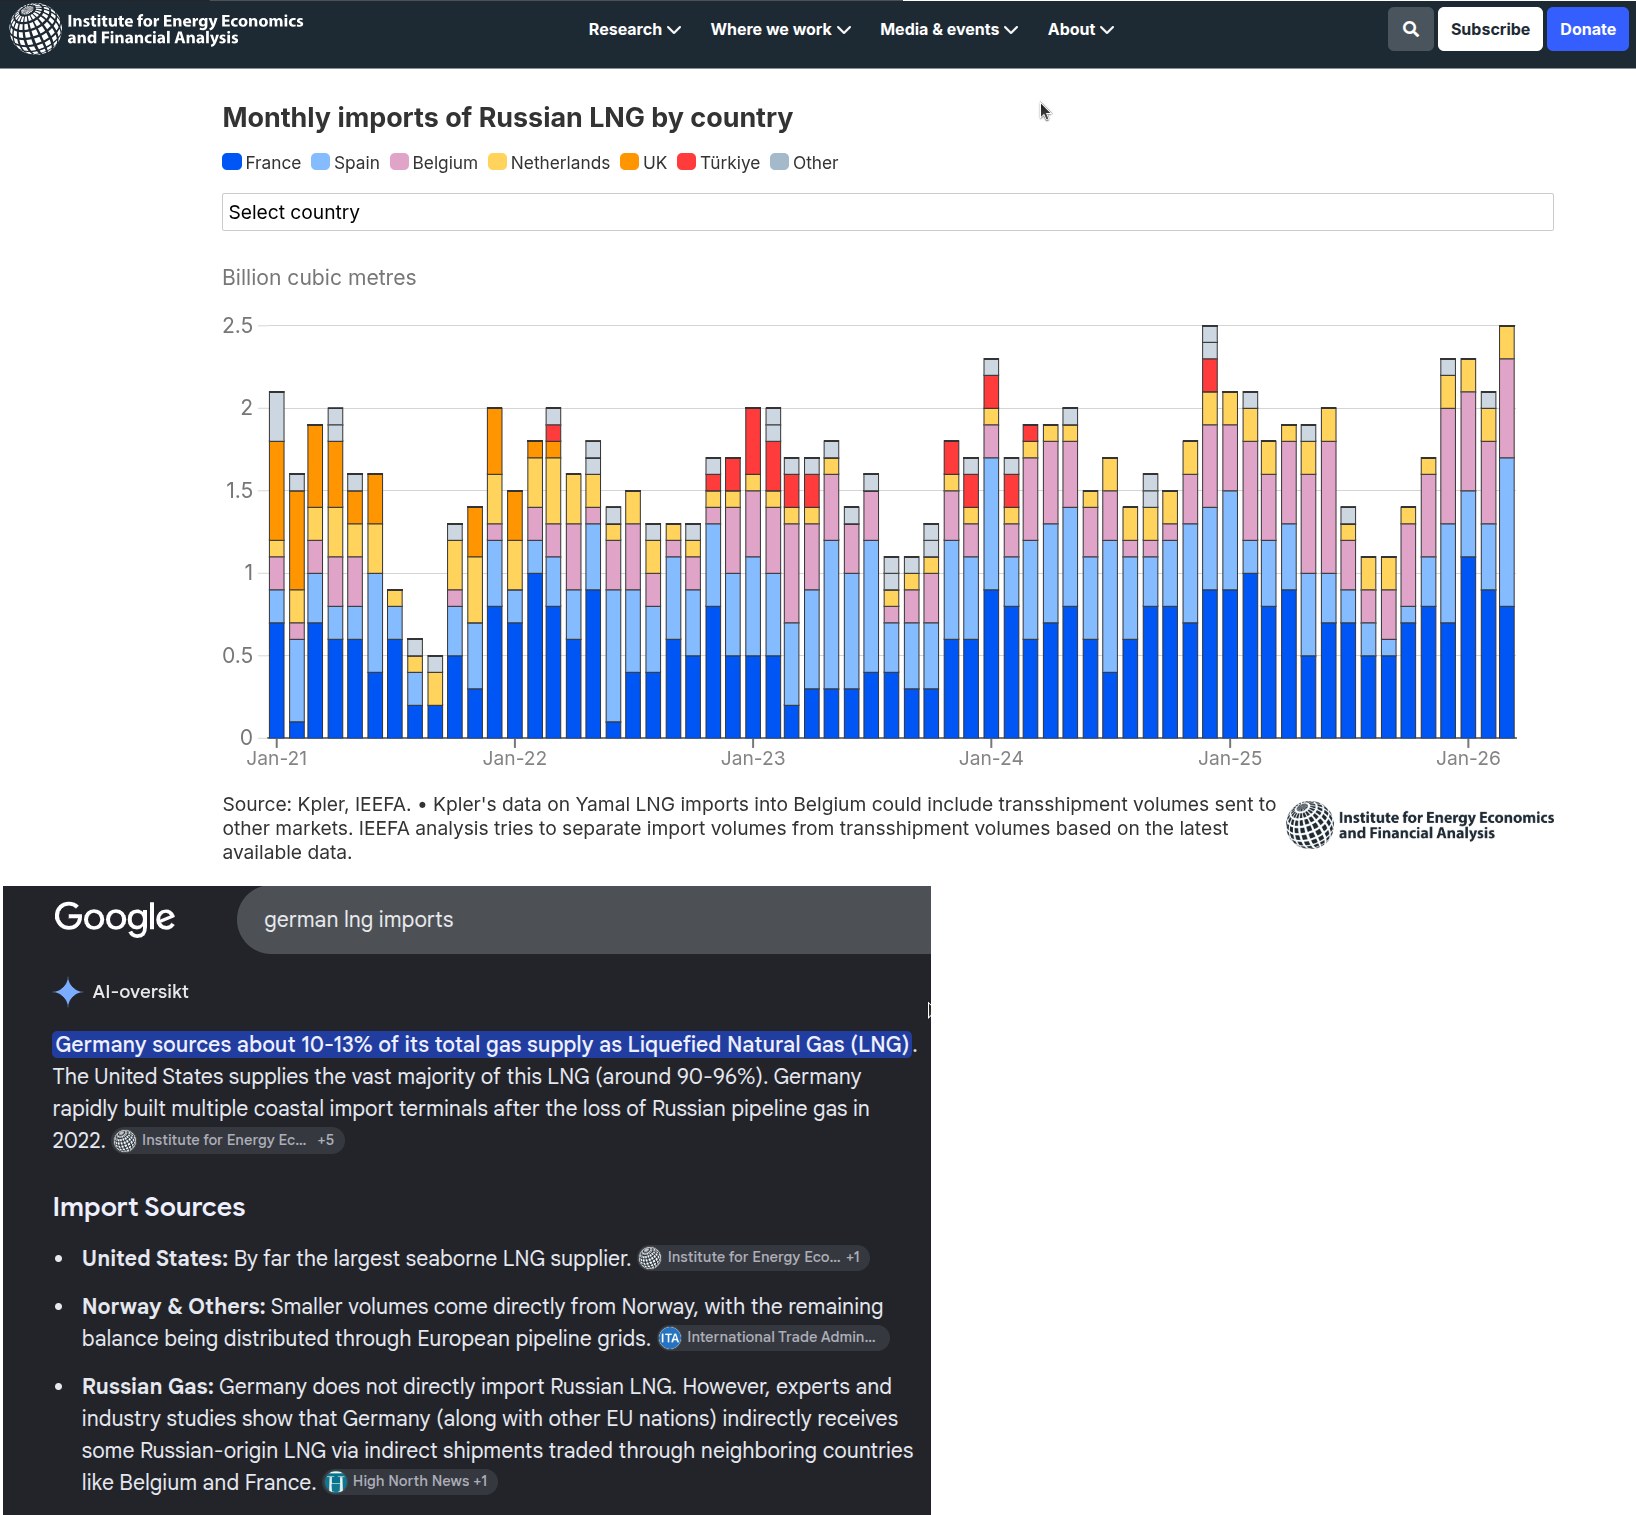
Task: Click the Jan-26 axis marker on chart
Action: (1468, 758)
